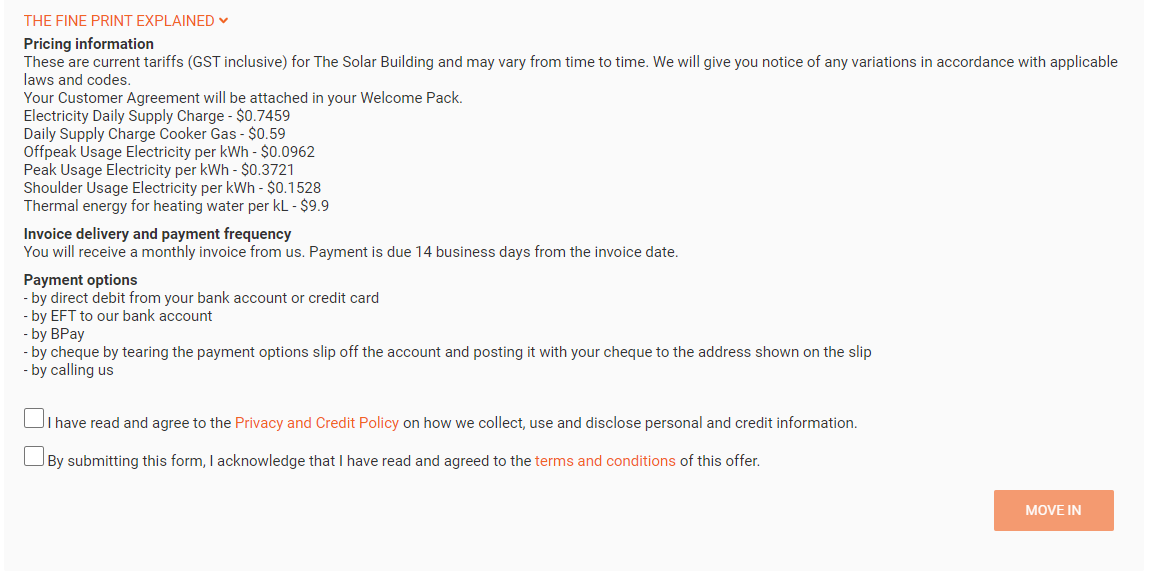Select the Pricing information heading

tap(88, 44)
